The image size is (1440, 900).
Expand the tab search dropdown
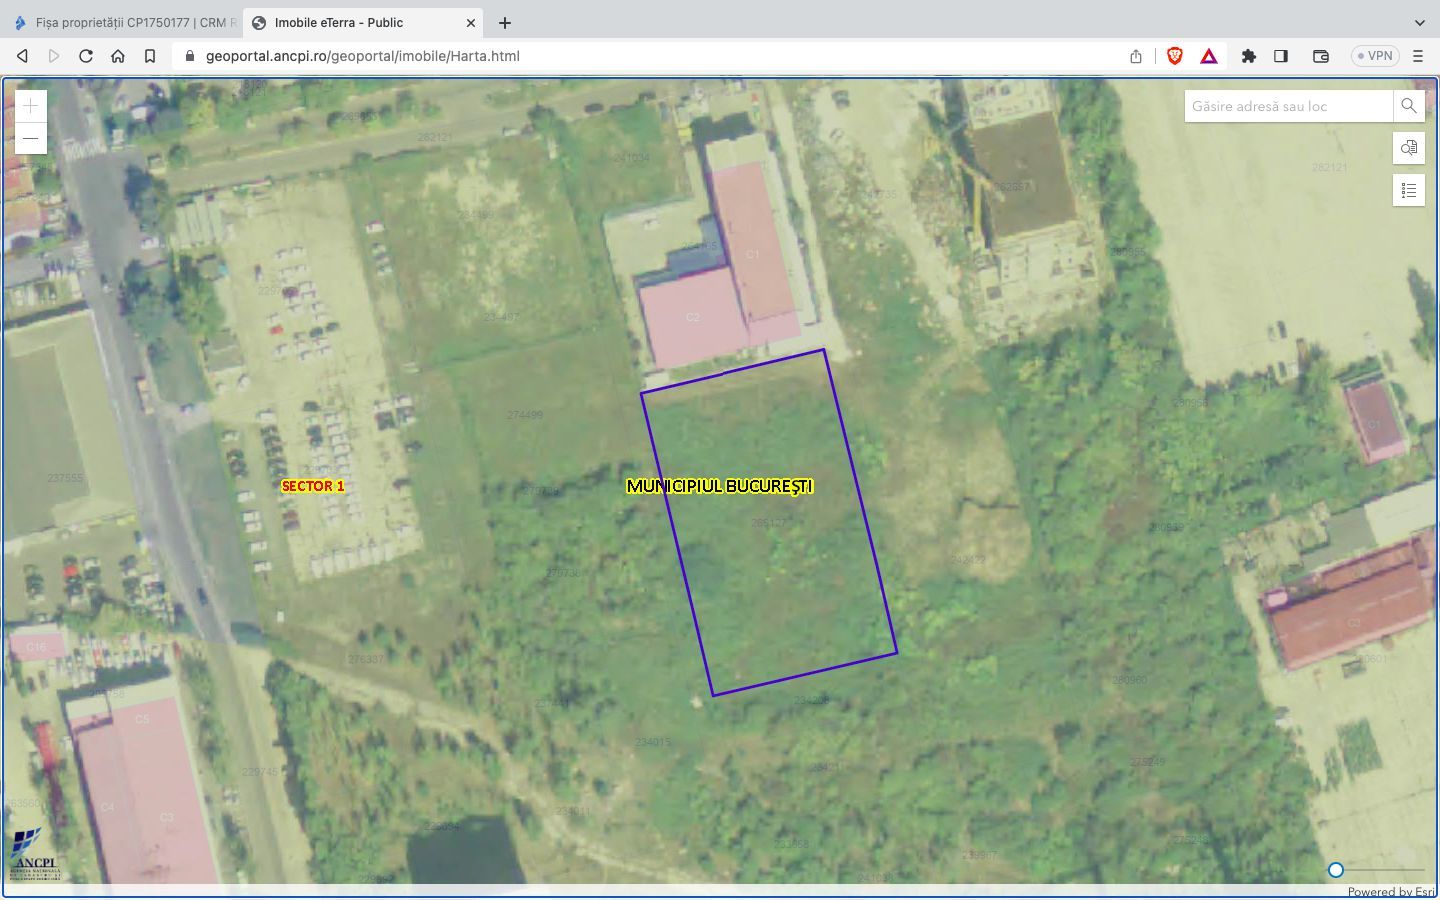(x=1419, y=22)
